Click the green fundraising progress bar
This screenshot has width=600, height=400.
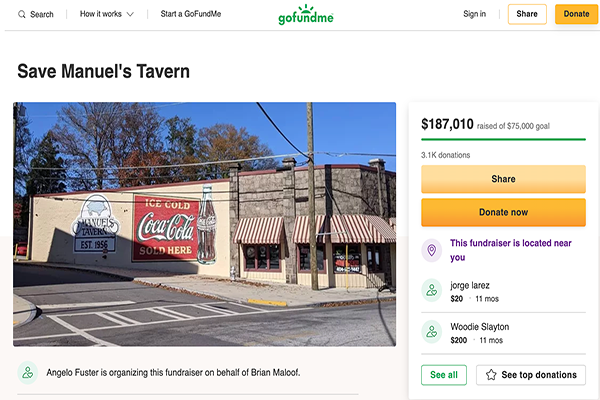503,139
